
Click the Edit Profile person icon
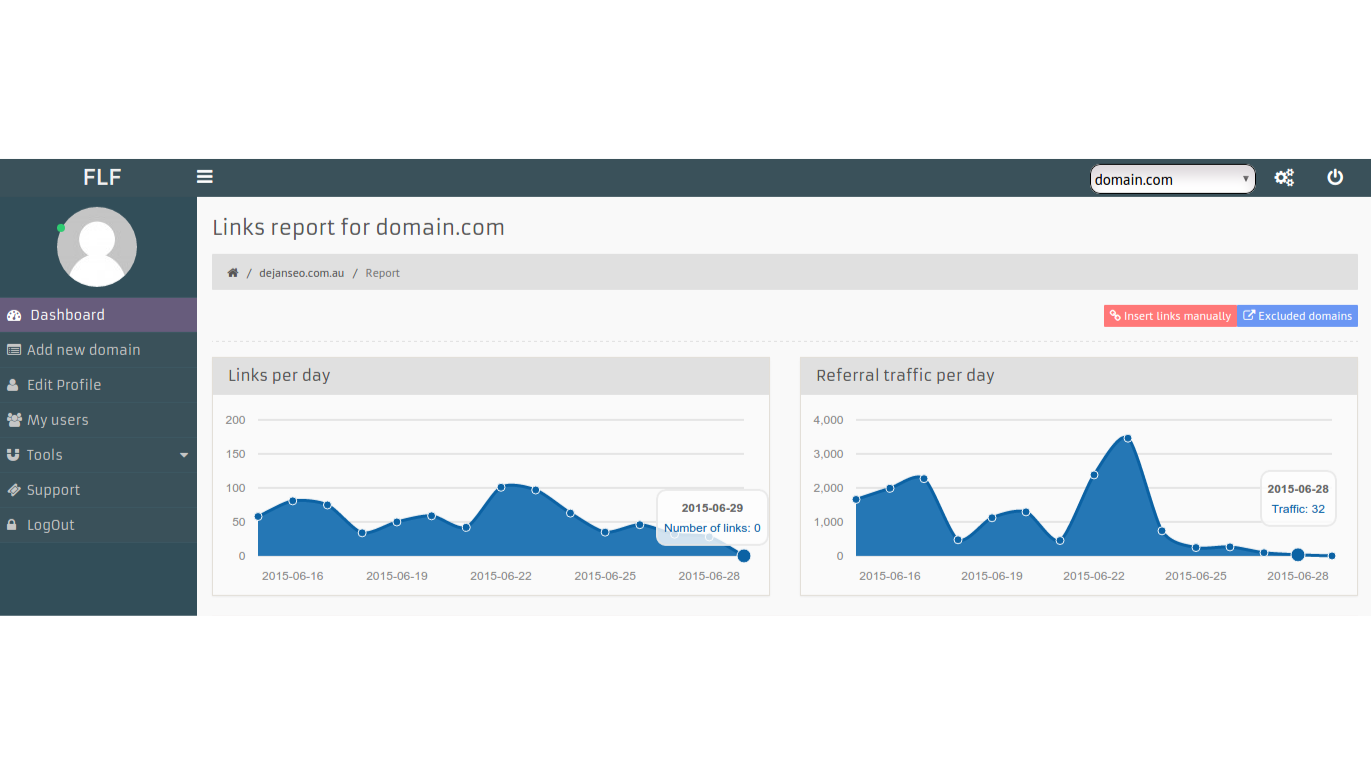(12, 384)
